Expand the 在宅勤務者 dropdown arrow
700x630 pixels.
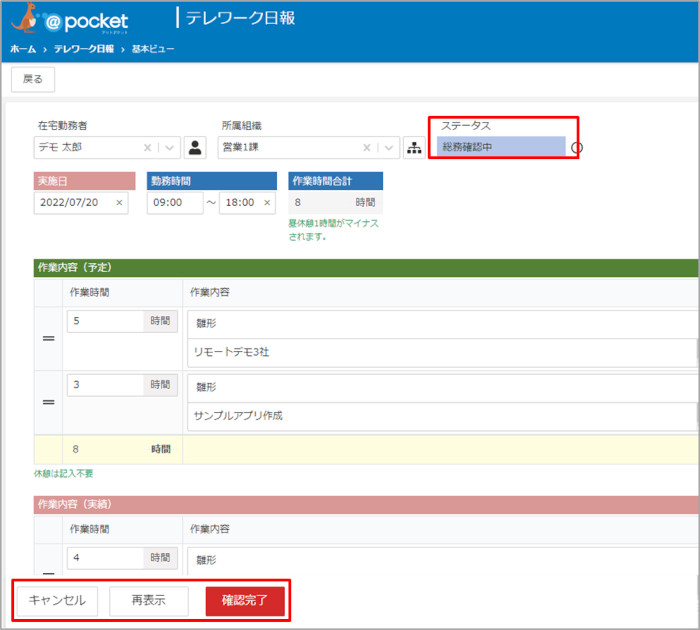pyautogui.click(x=170, y=148)
